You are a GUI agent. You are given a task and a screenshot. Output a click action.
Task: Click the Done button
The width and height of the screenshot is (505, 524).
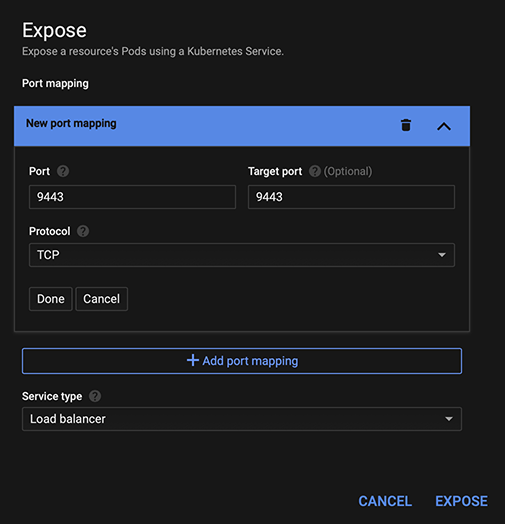(50, 299)
